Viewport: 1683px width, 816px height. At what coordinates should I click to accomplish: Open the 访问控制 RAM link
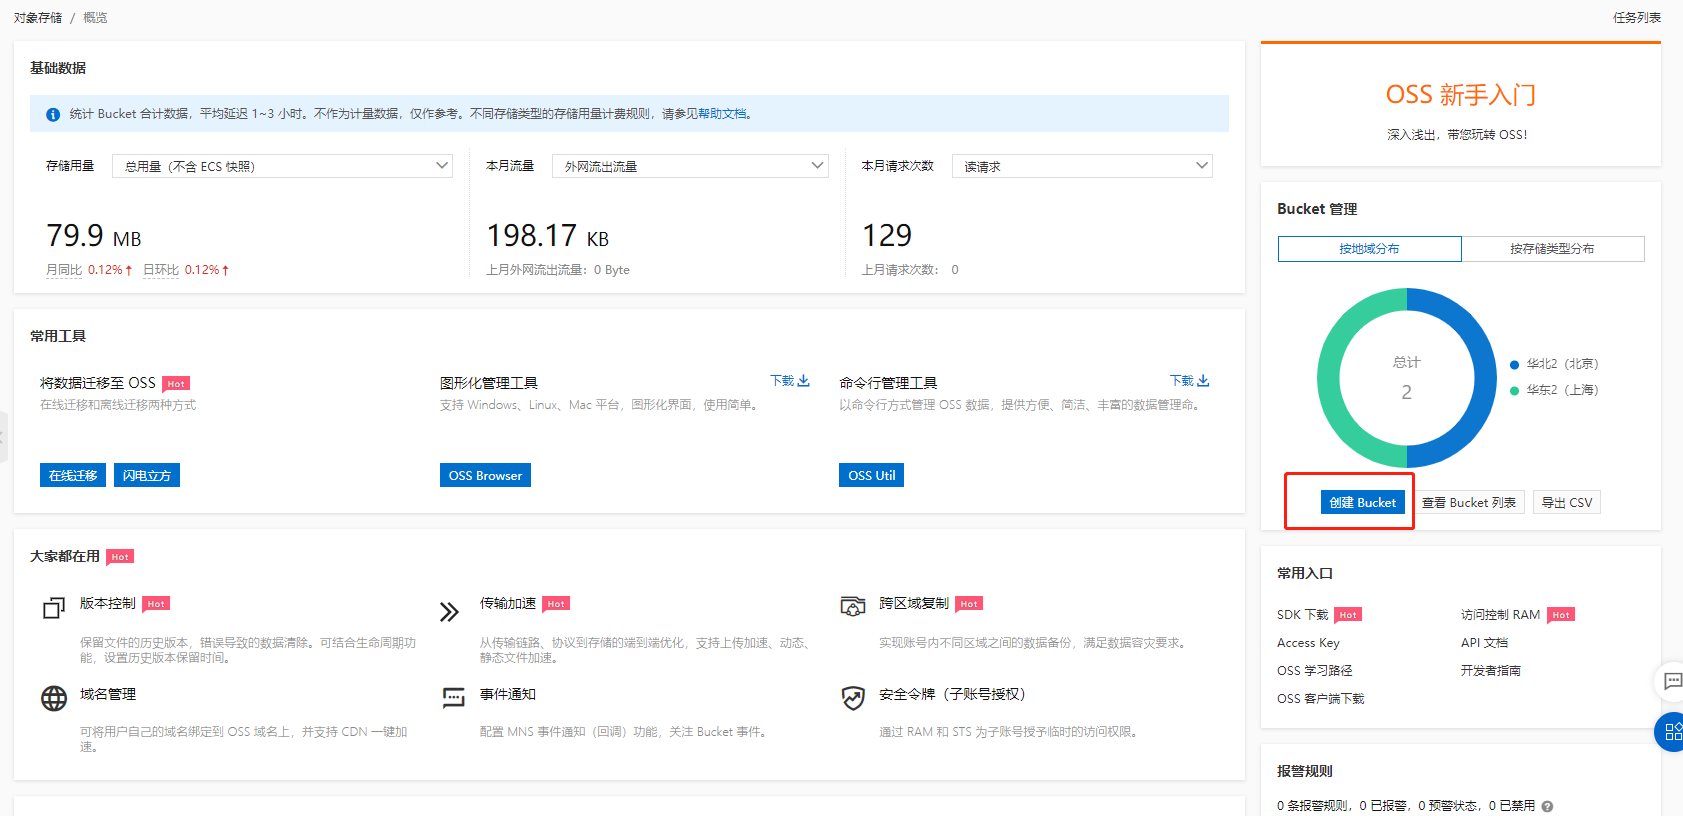(x=1501, y=615)
